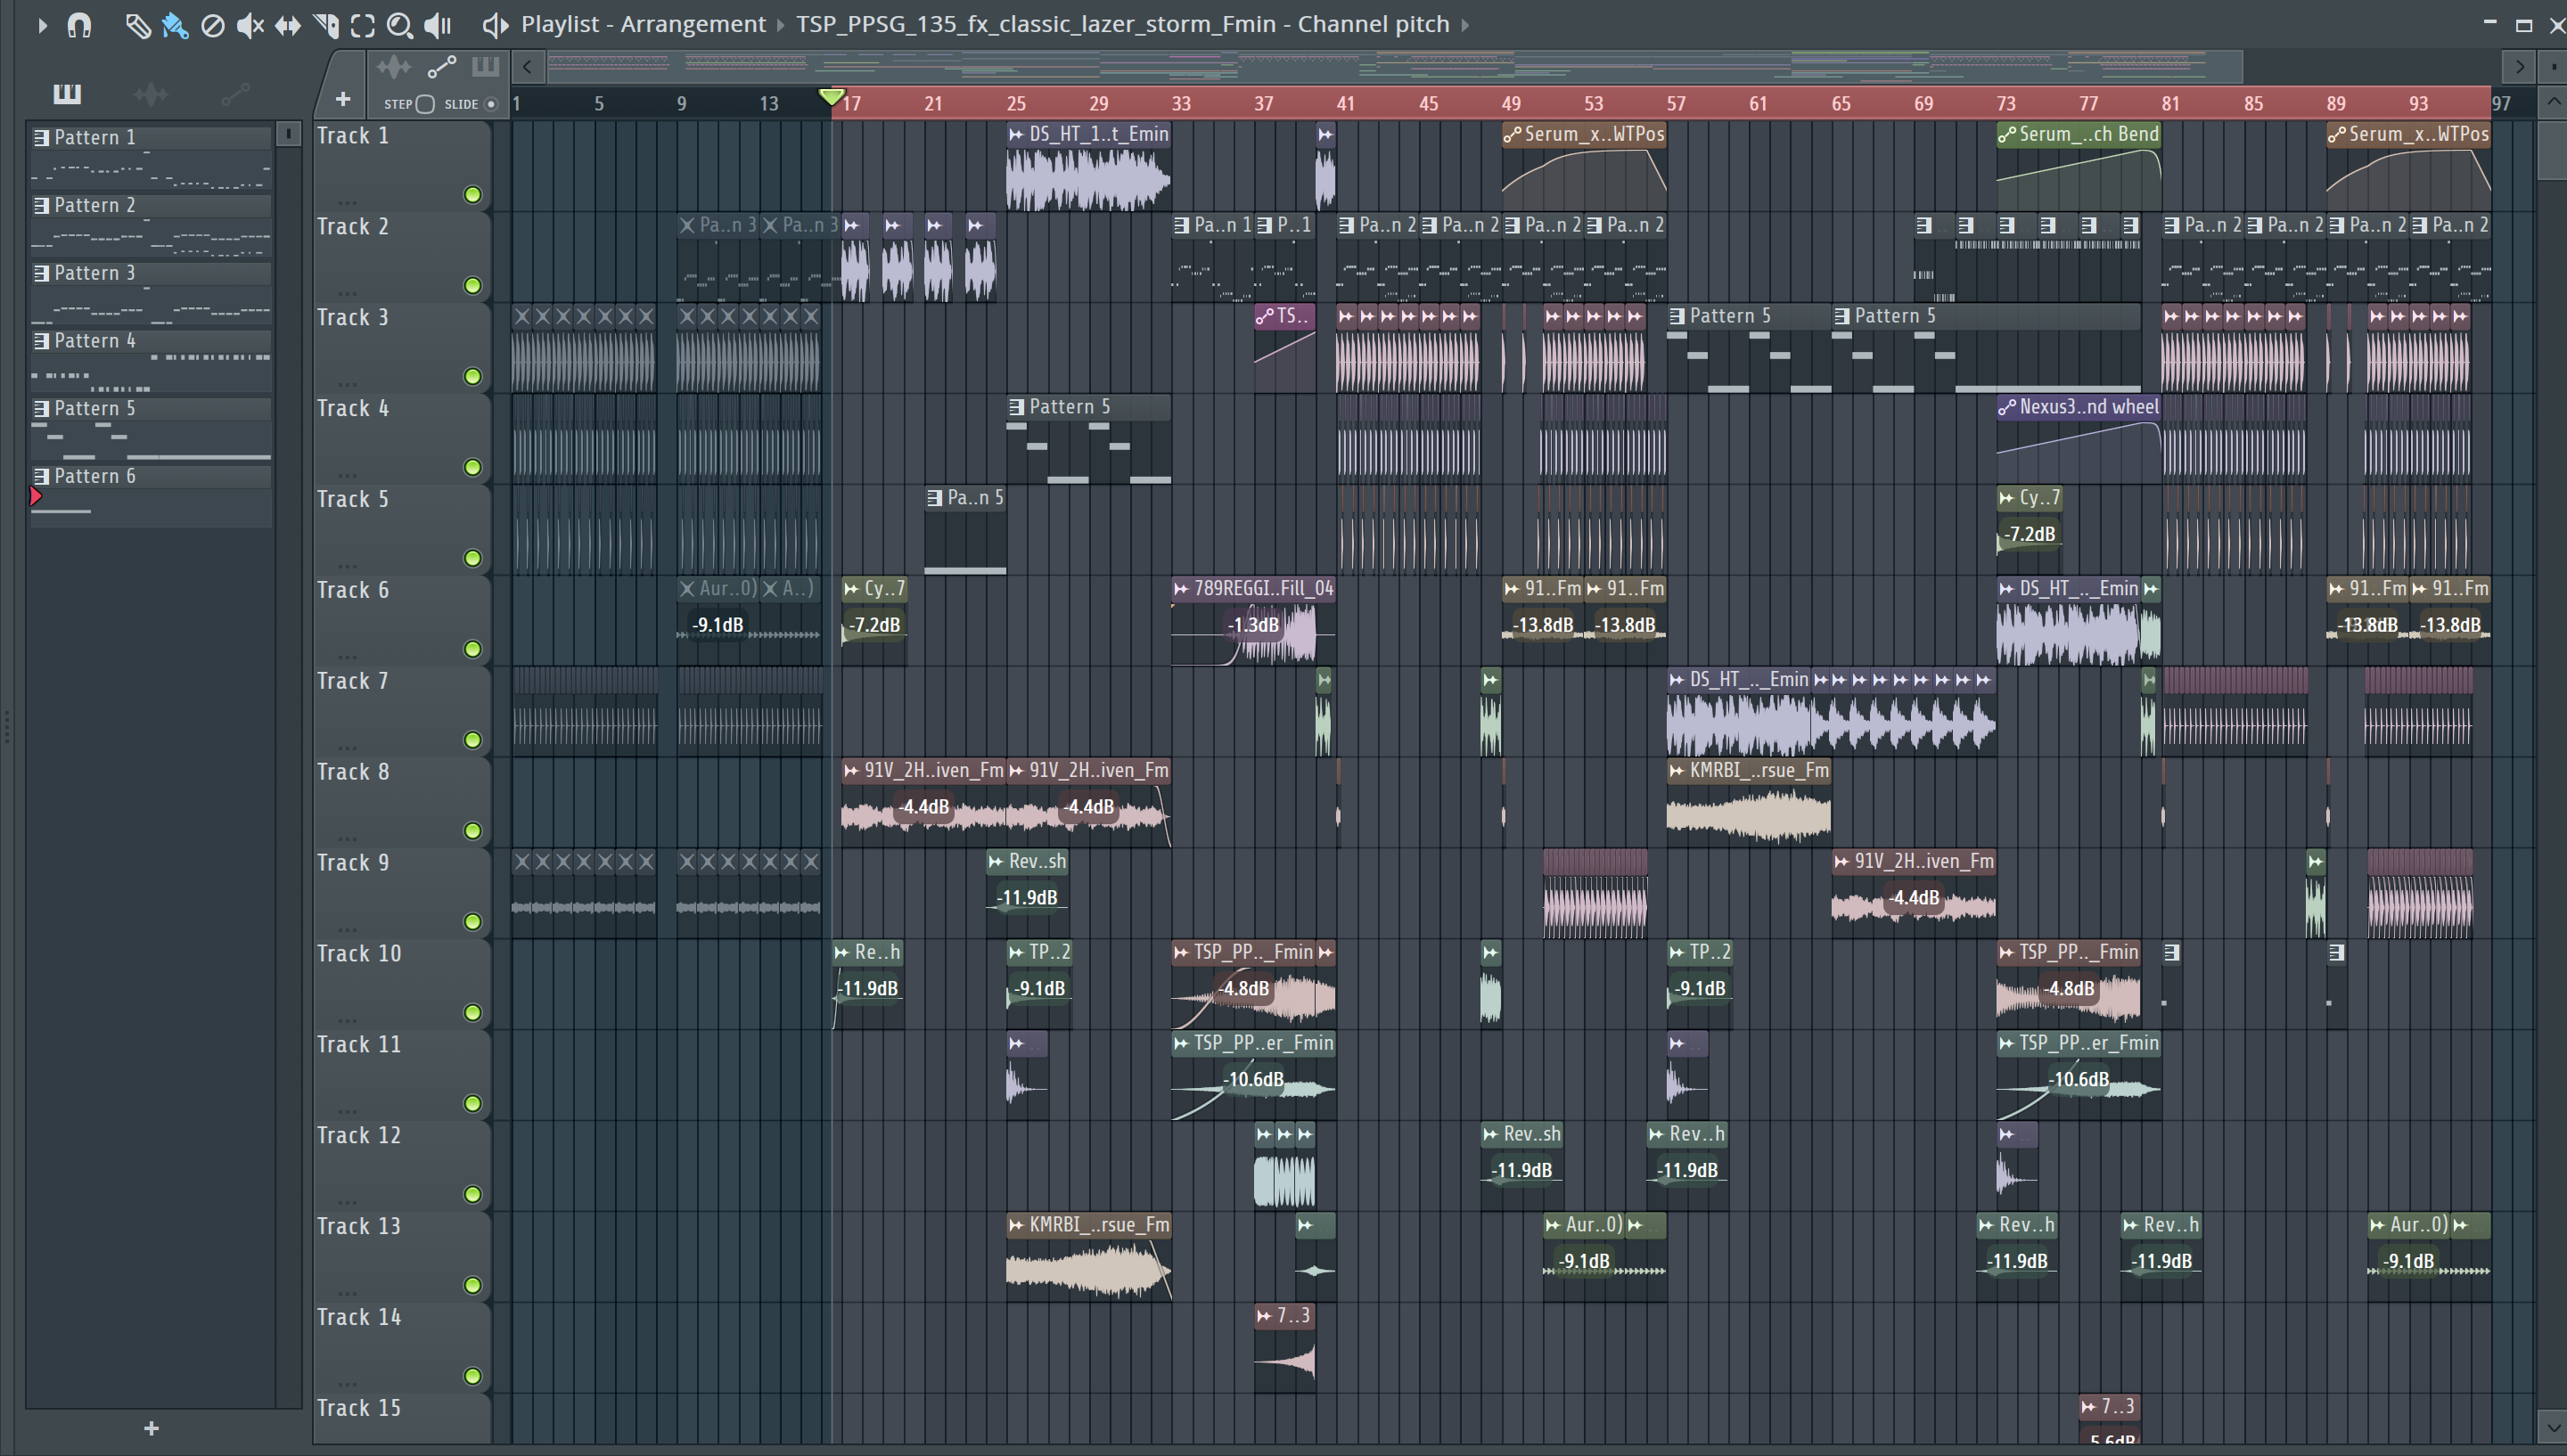The height and width of the screenshot is (1456, 2567).
Task: Open Nexus3..nd wheel automation clip icon
Action: (x=2006, y=407)
